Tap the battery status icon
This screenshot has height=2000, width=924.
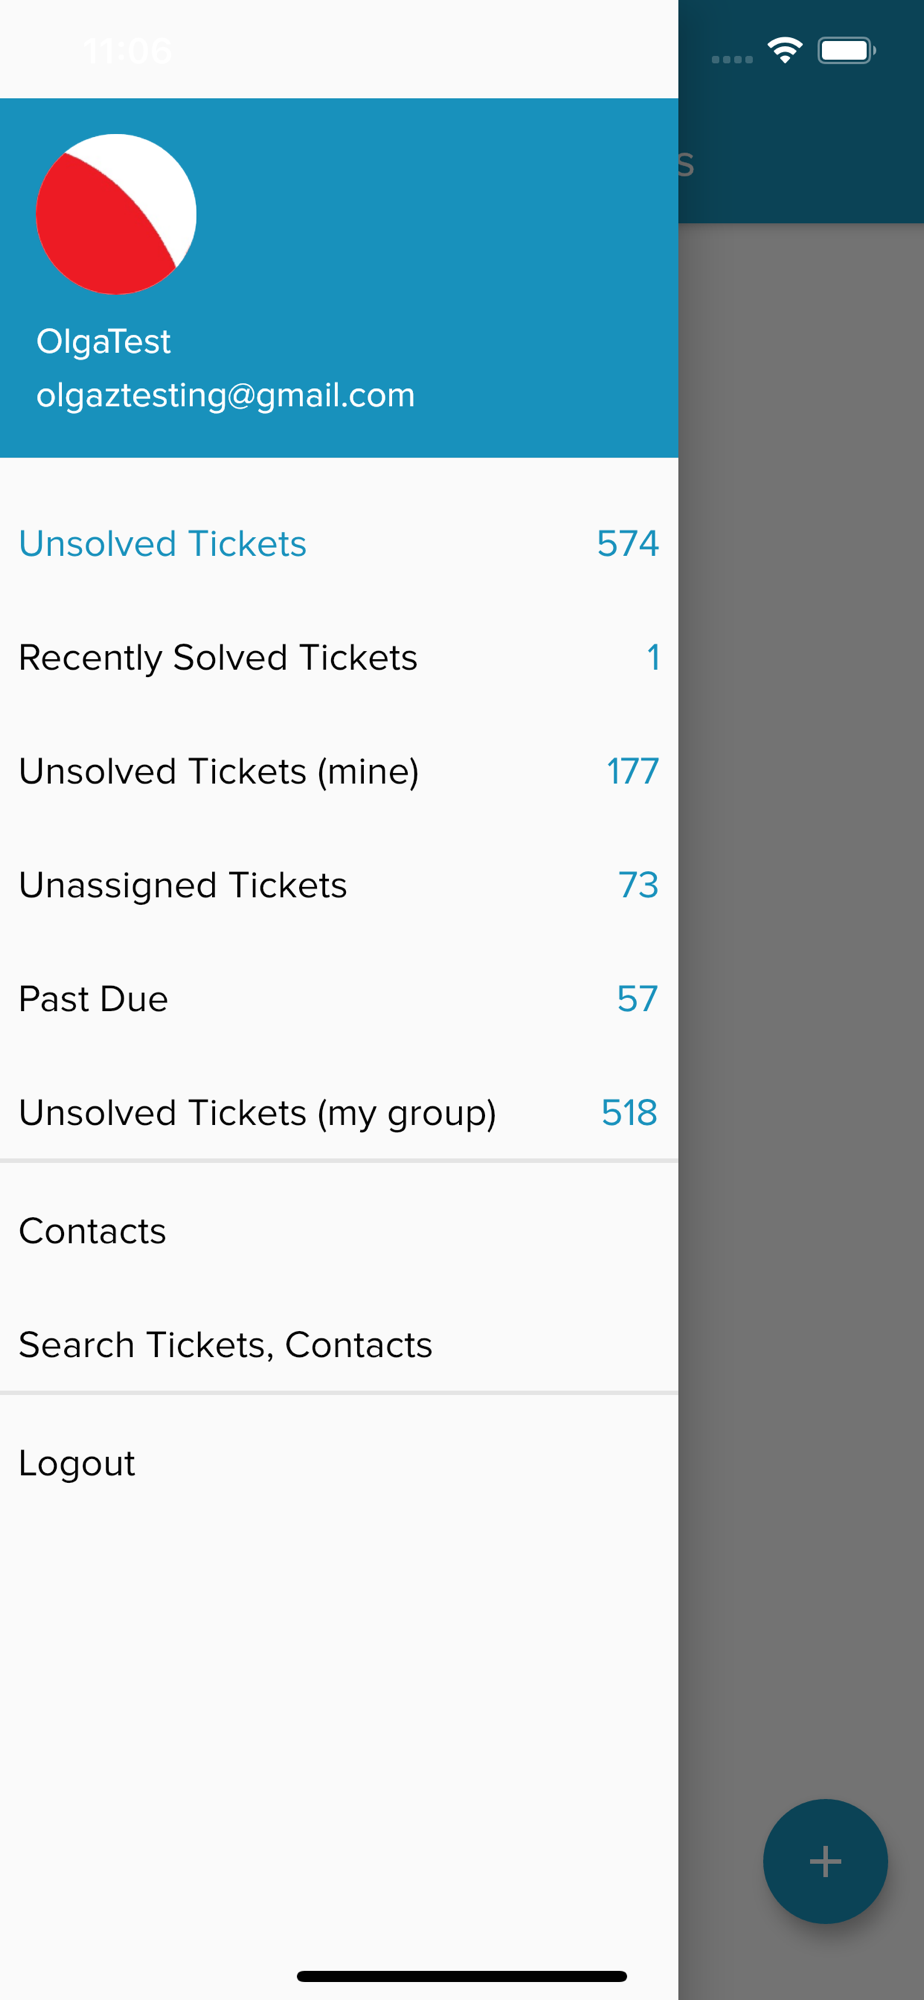point(847,50)
